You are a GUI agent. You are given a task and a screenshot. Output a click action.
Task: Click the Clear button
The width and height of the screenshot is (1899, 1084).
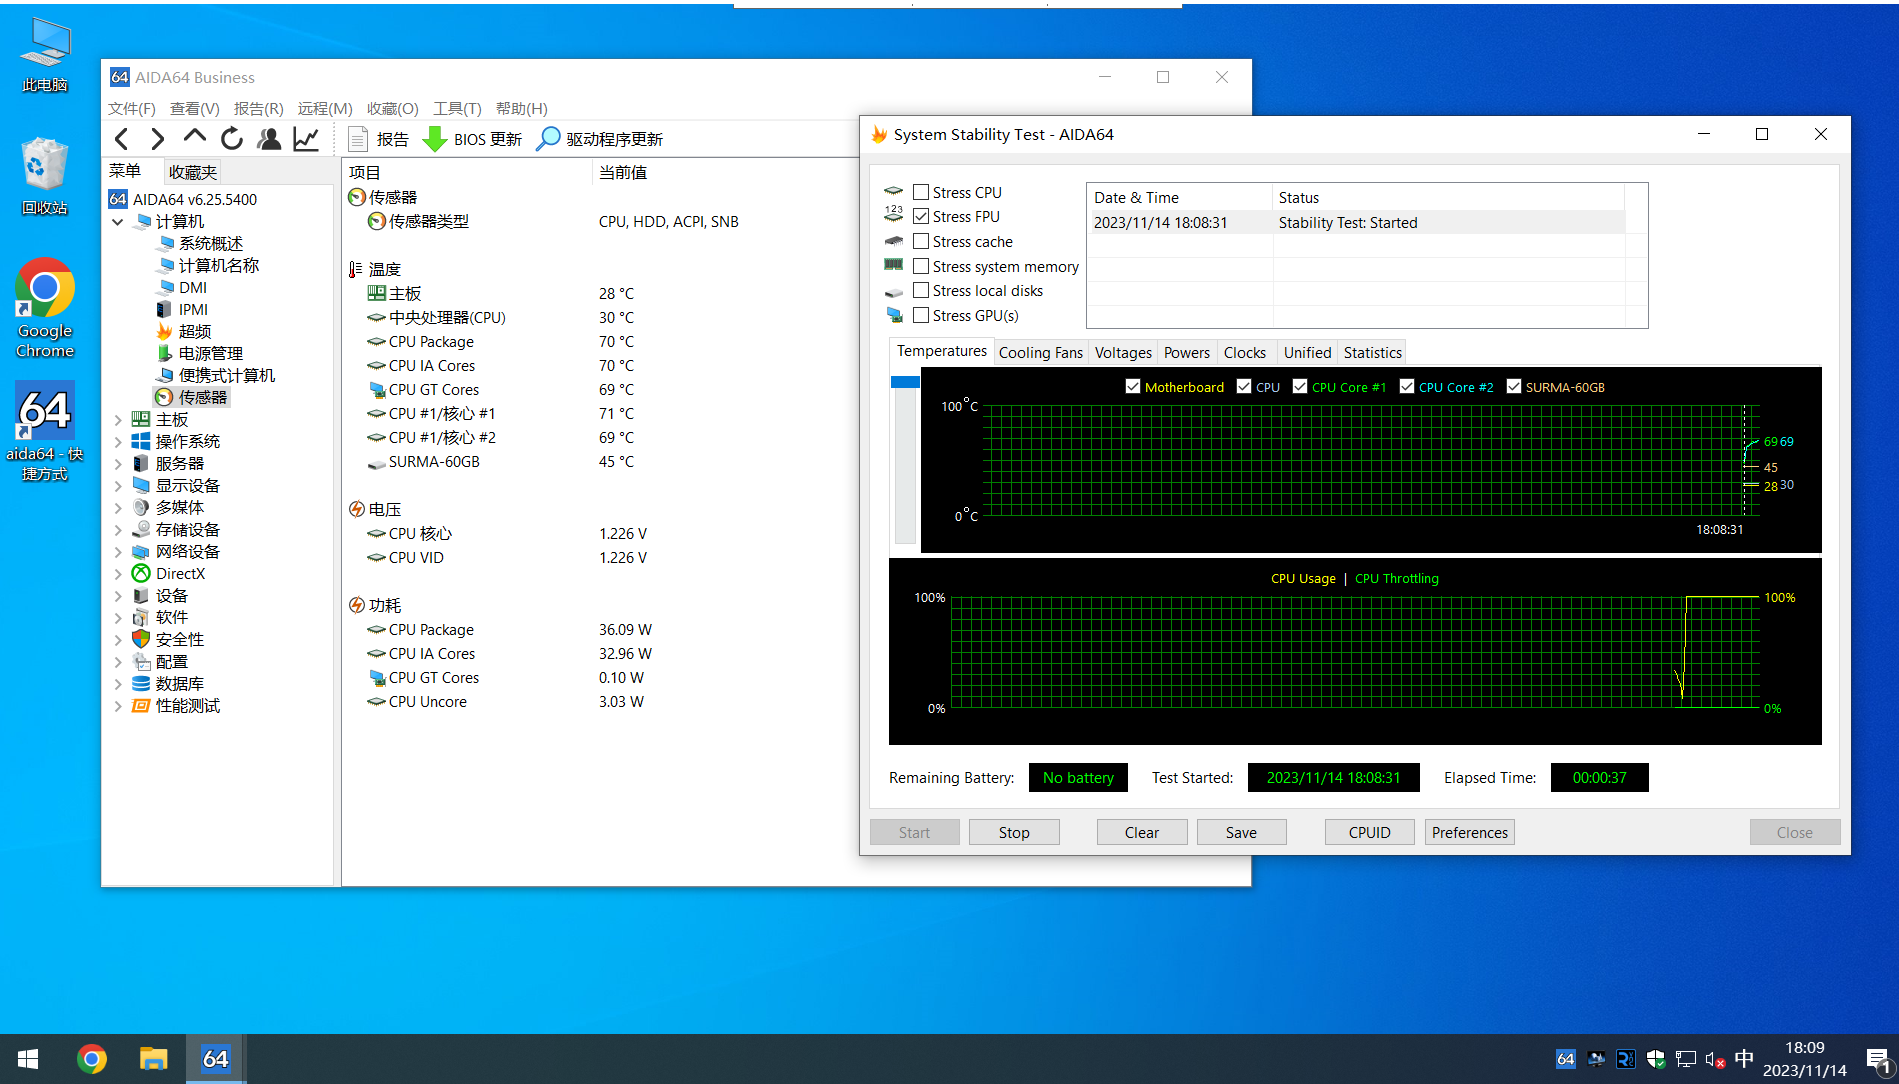1142,832
